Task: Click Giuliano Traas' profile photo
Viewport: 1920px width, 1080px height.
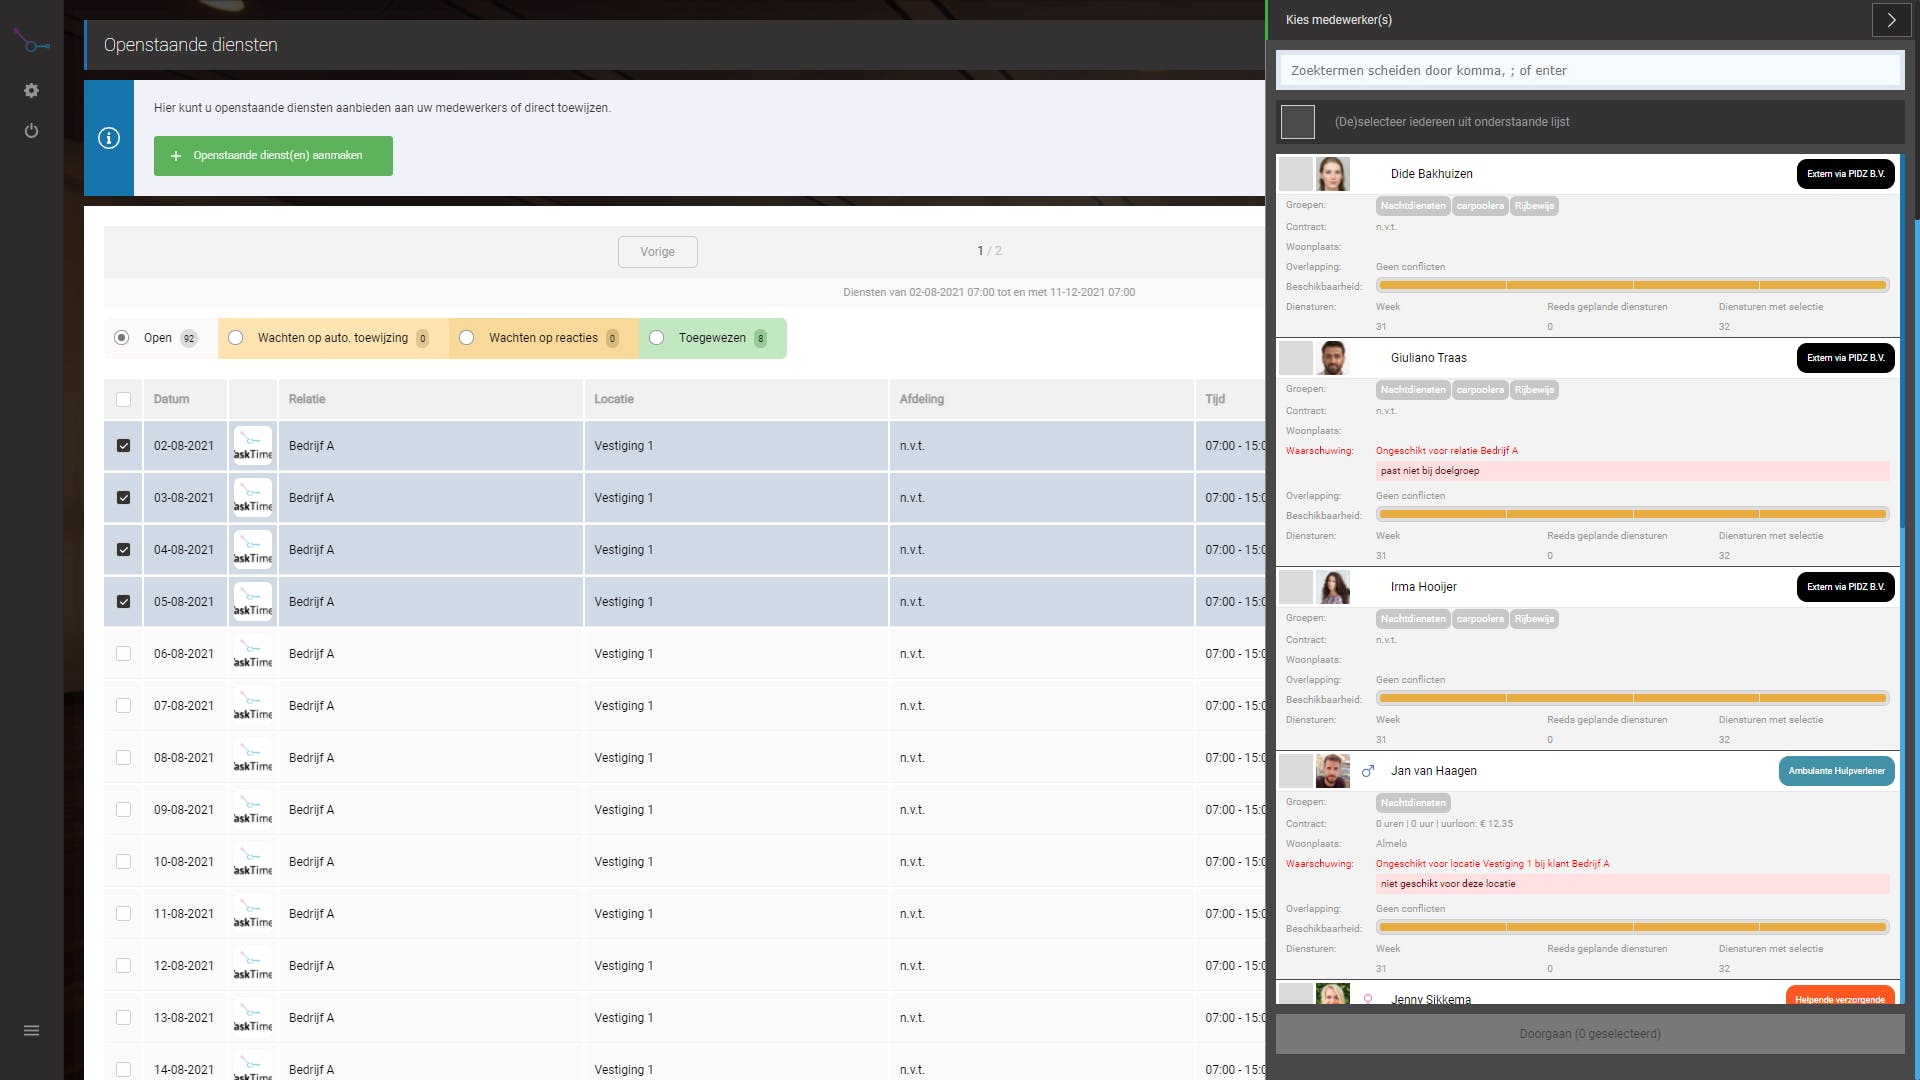Action: tap(1332, 358)
